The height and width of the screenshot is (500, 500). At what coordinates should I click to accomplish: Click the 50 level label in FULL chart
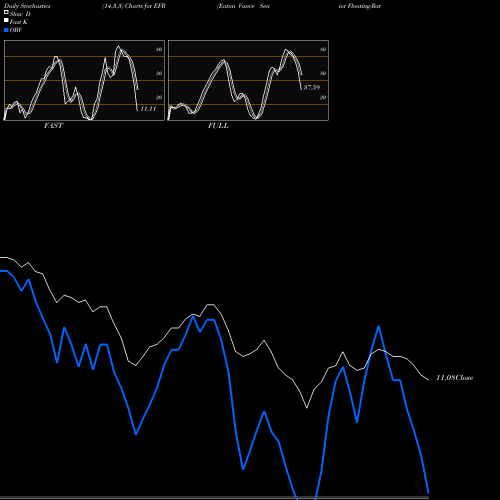click(323, 73)
